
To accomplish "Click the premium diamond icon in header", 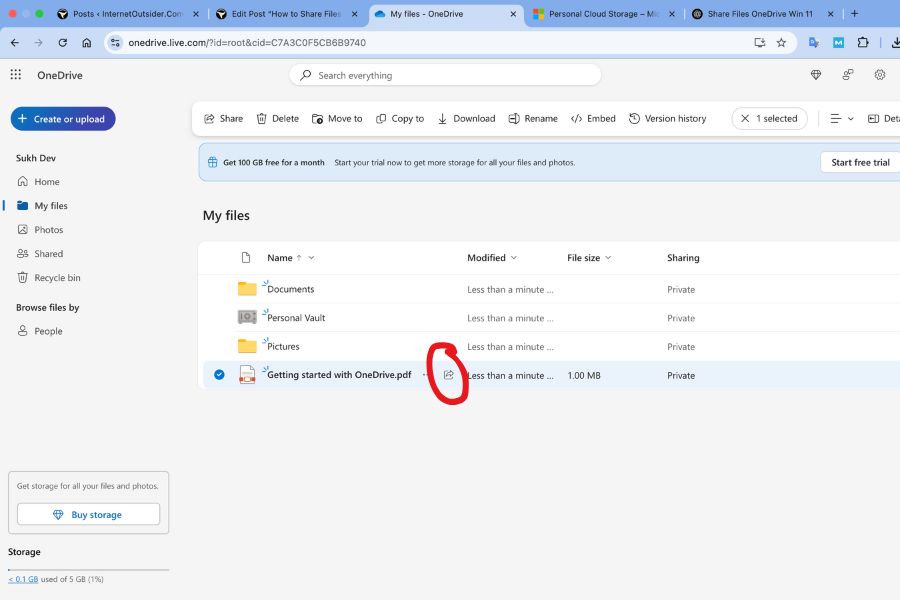I will pos(816,75).
